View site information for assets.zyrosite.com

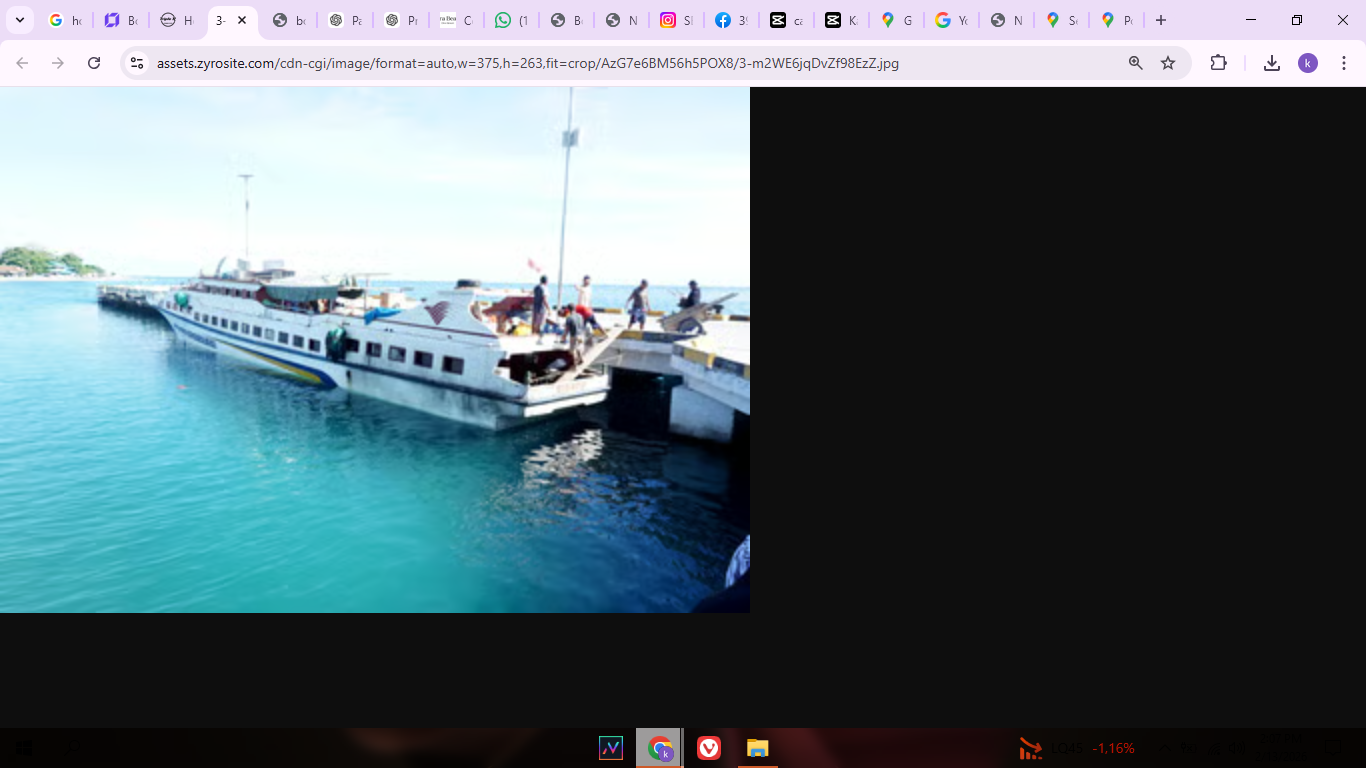coord(137,63)
